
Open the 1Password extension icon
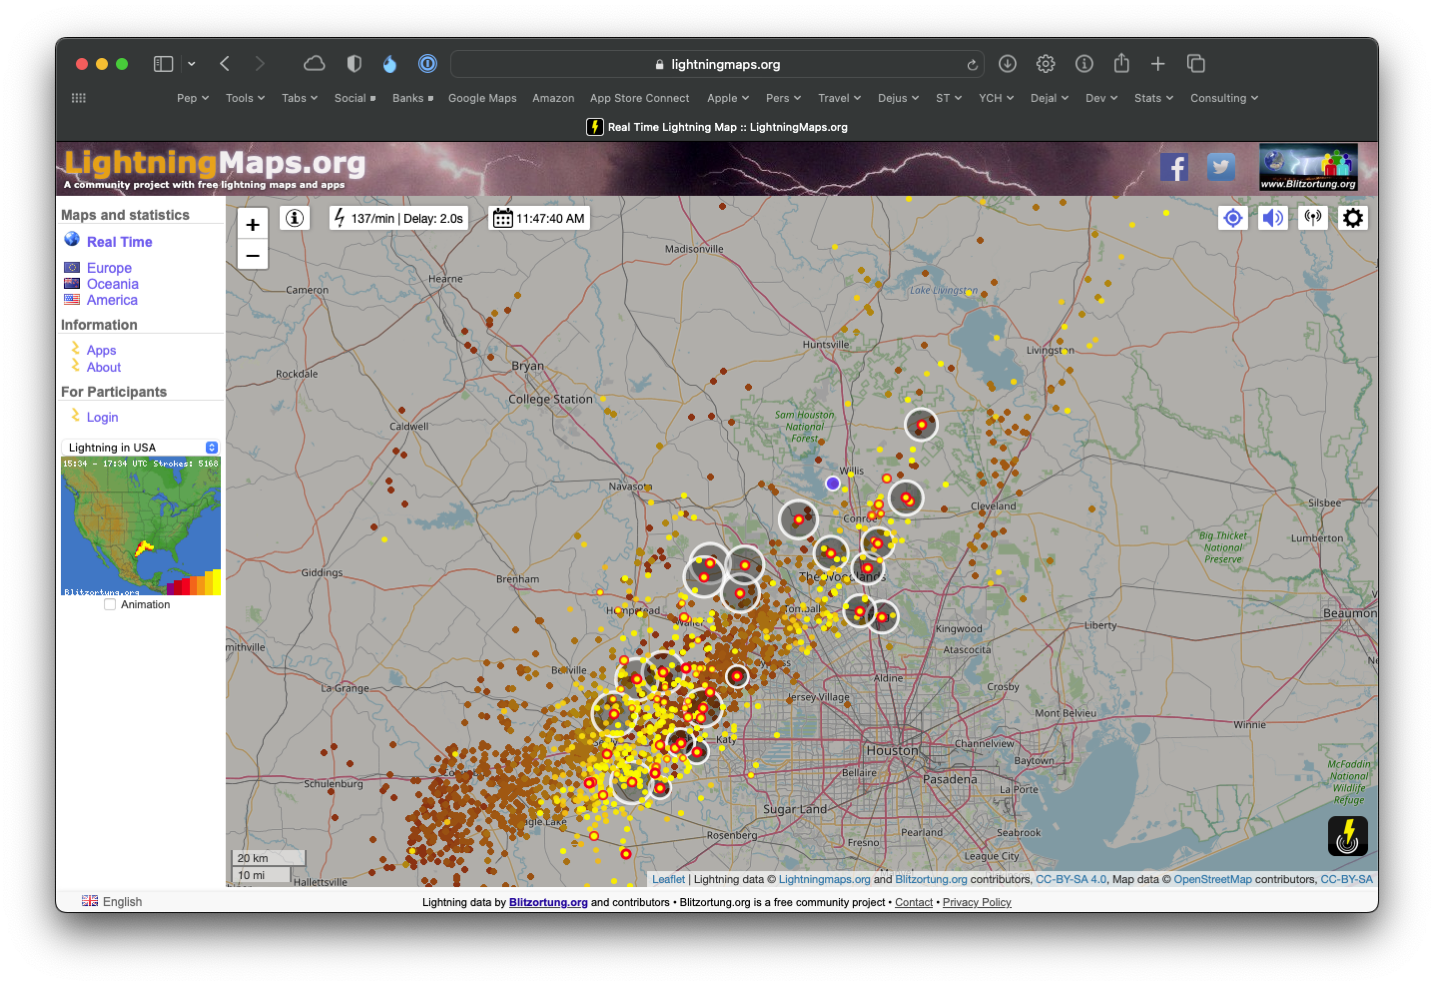click(x=427, y=64)
